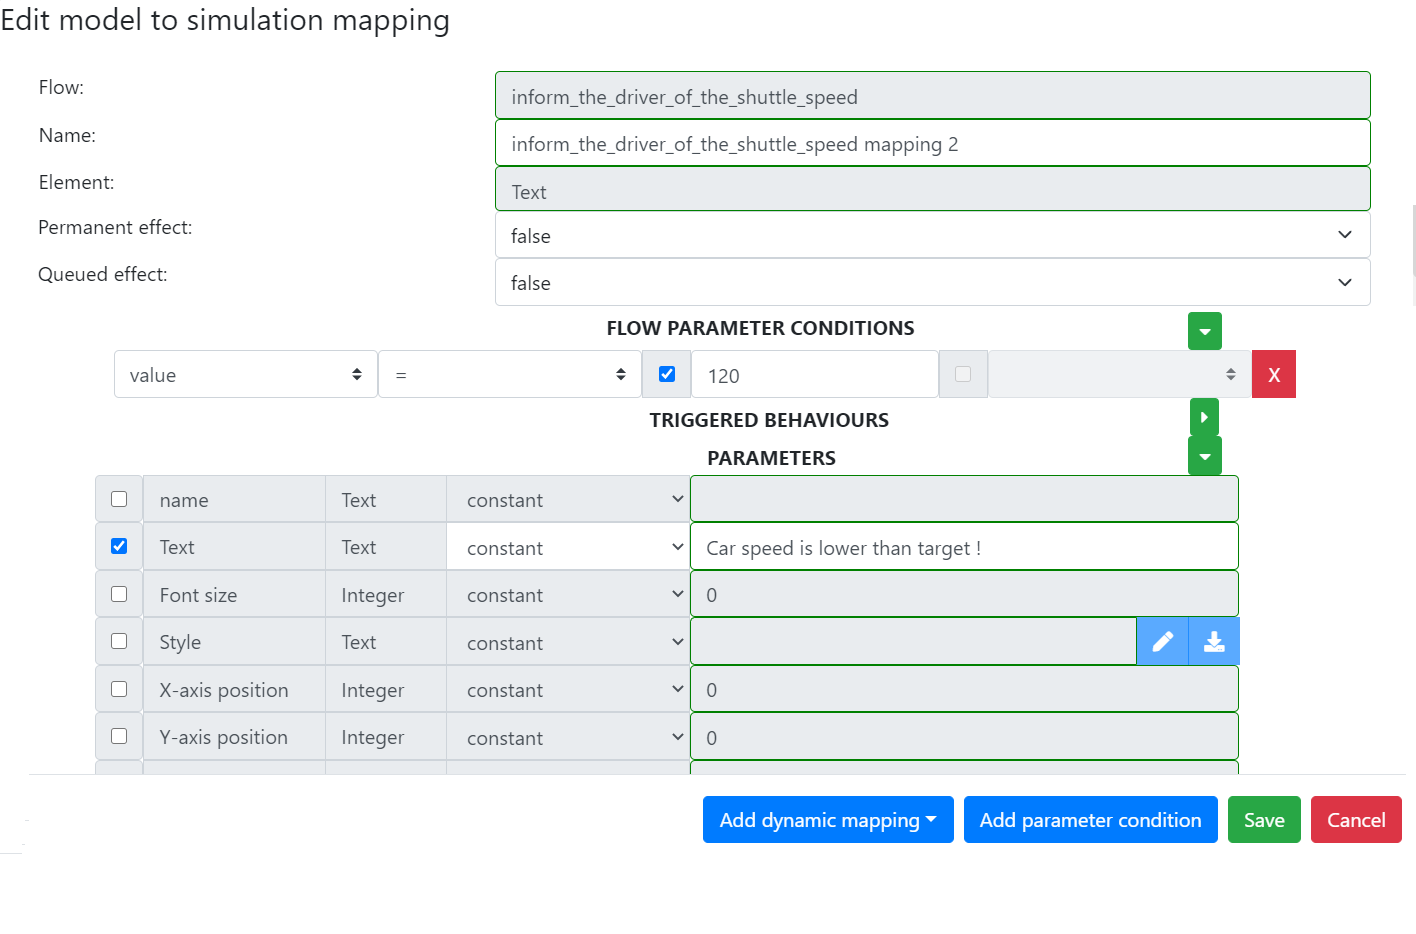This screenshot has width=1416, height=934.
Task: Expand the Triggered Behaviours section
Action: (x=1204, y=417)
